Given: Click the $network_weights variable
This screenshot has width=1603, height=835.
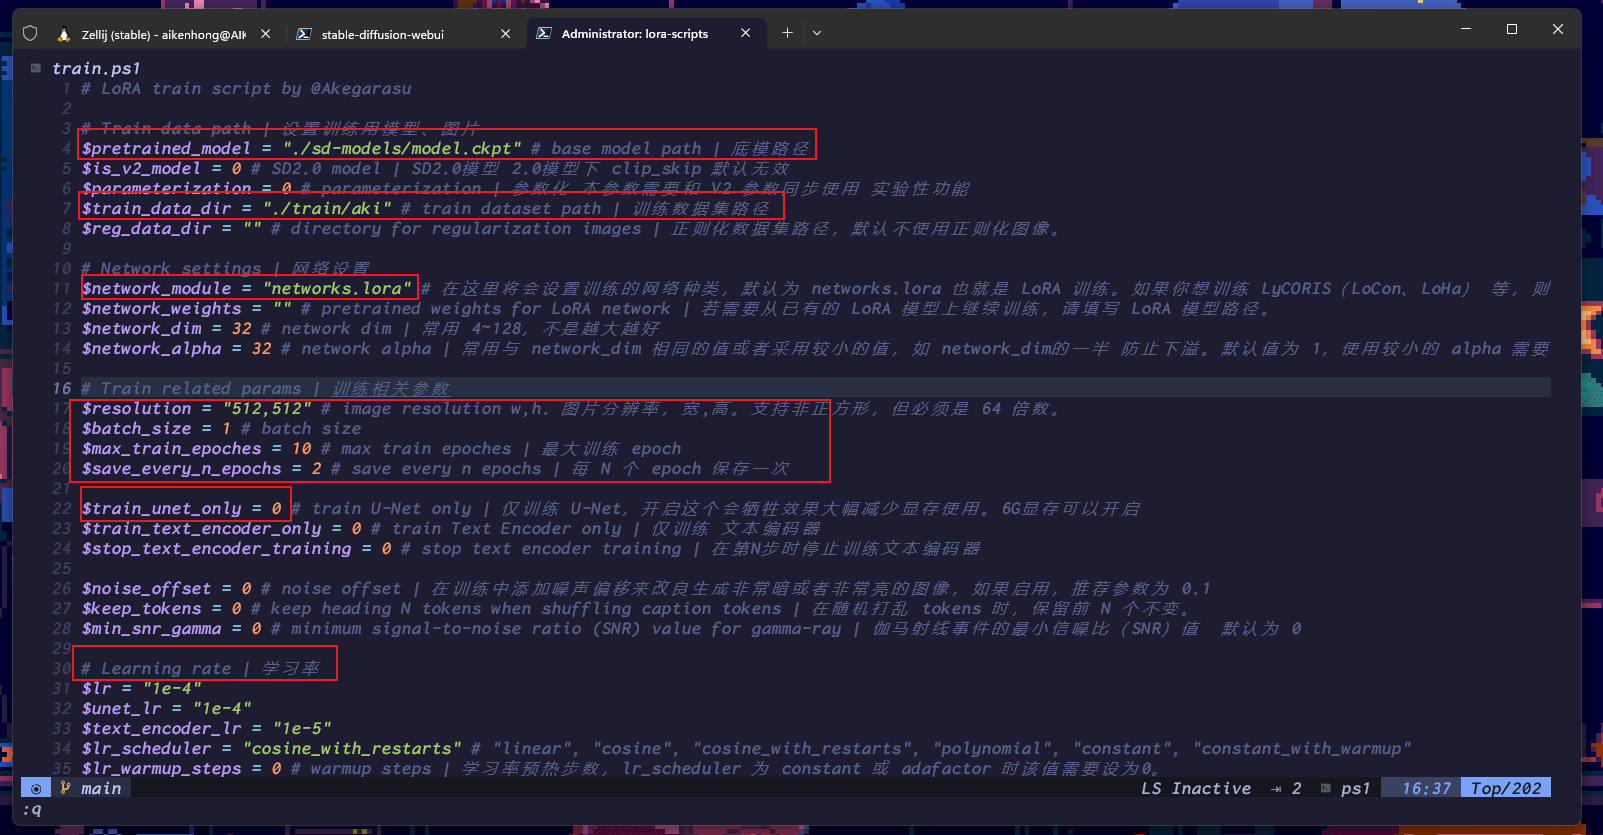Looking at the screenshot, I should click(x=161, y=308).
